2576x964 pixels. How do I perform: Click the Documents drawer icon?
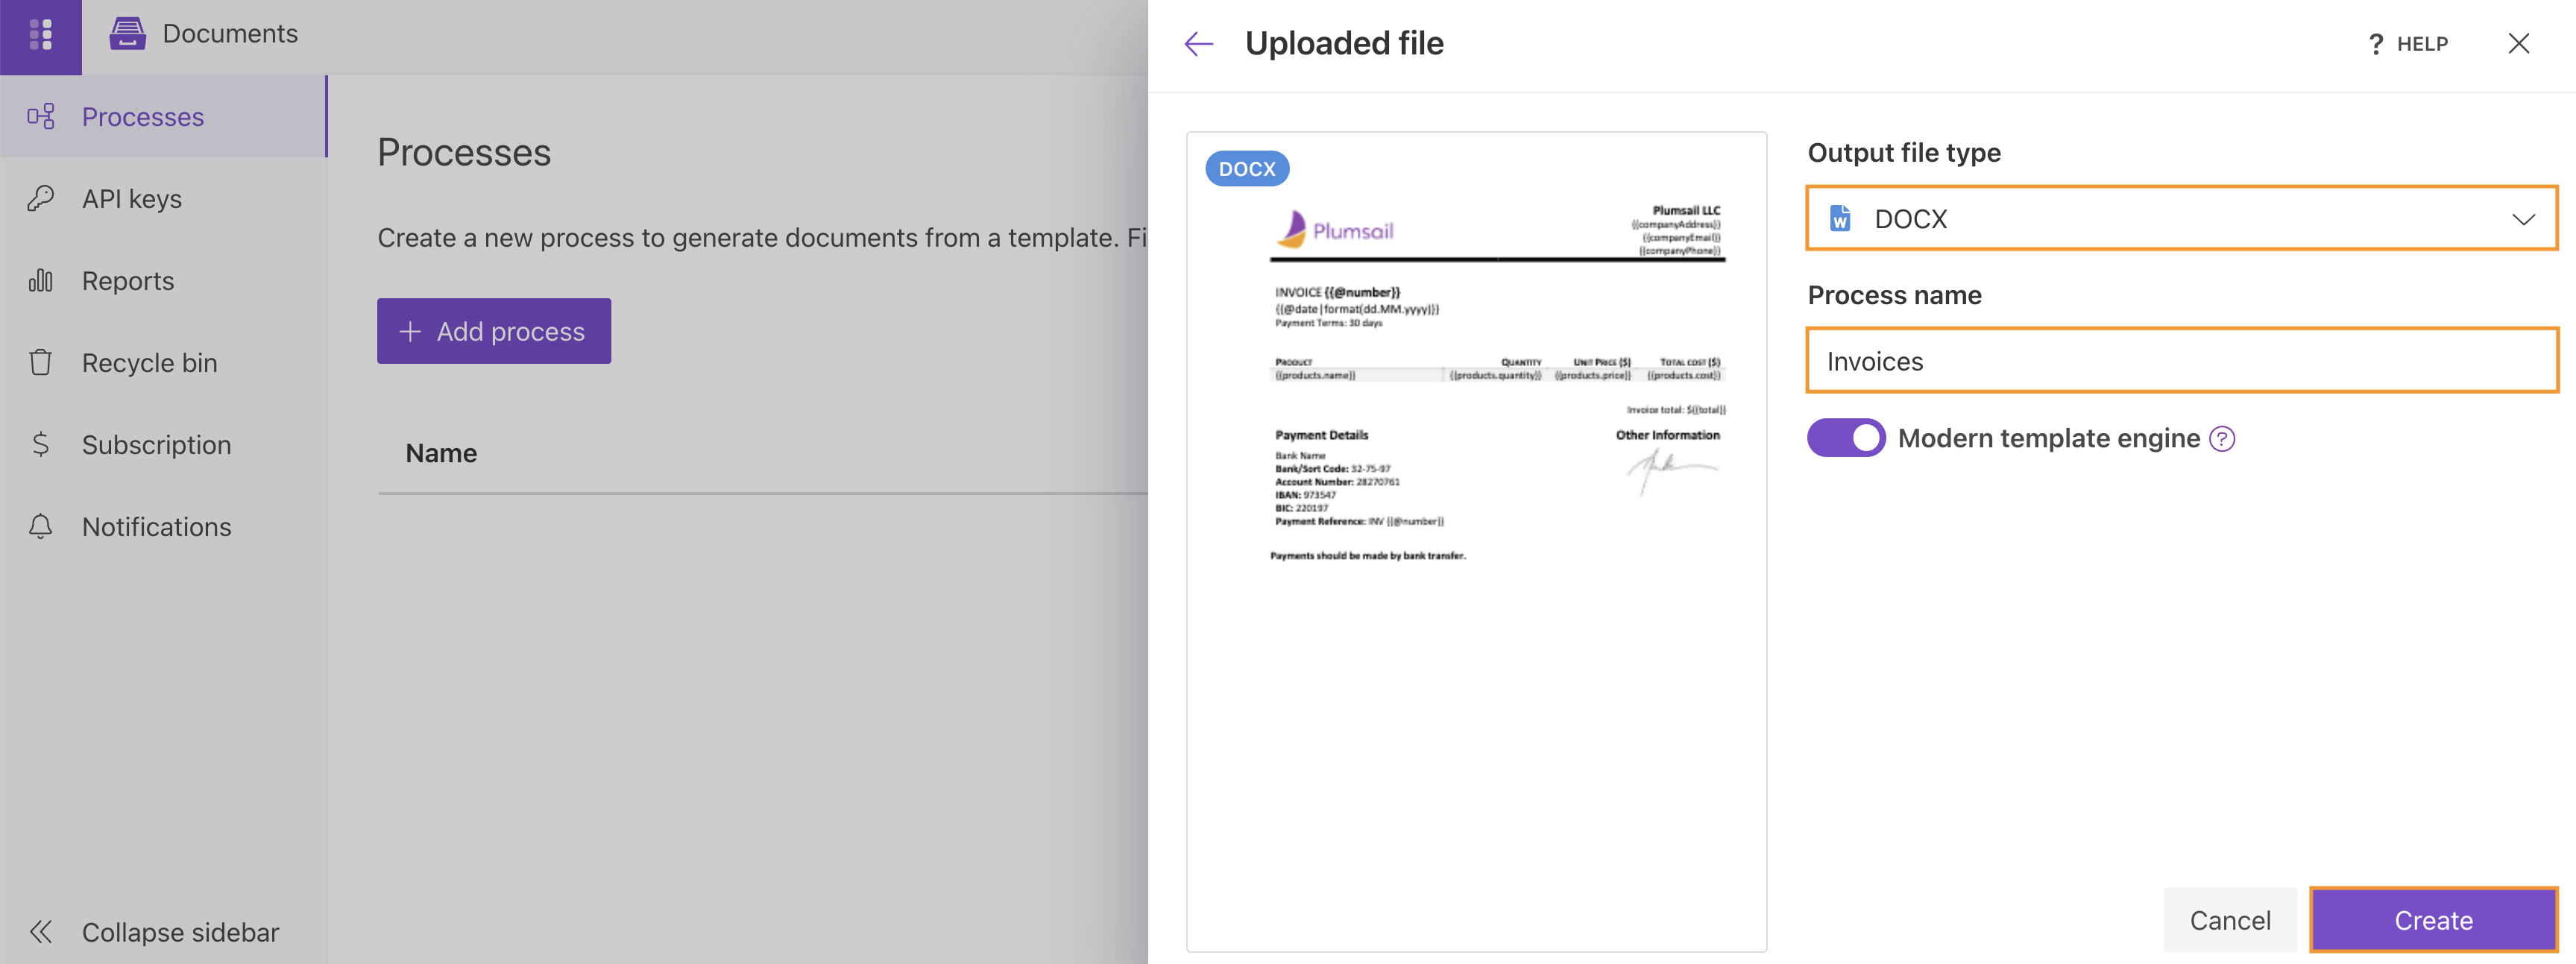point(127,34)
